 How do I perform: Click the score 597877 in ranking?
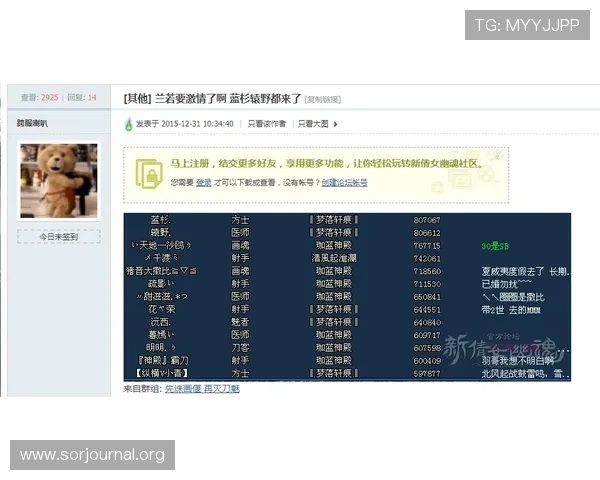click(x=427, y=373)
